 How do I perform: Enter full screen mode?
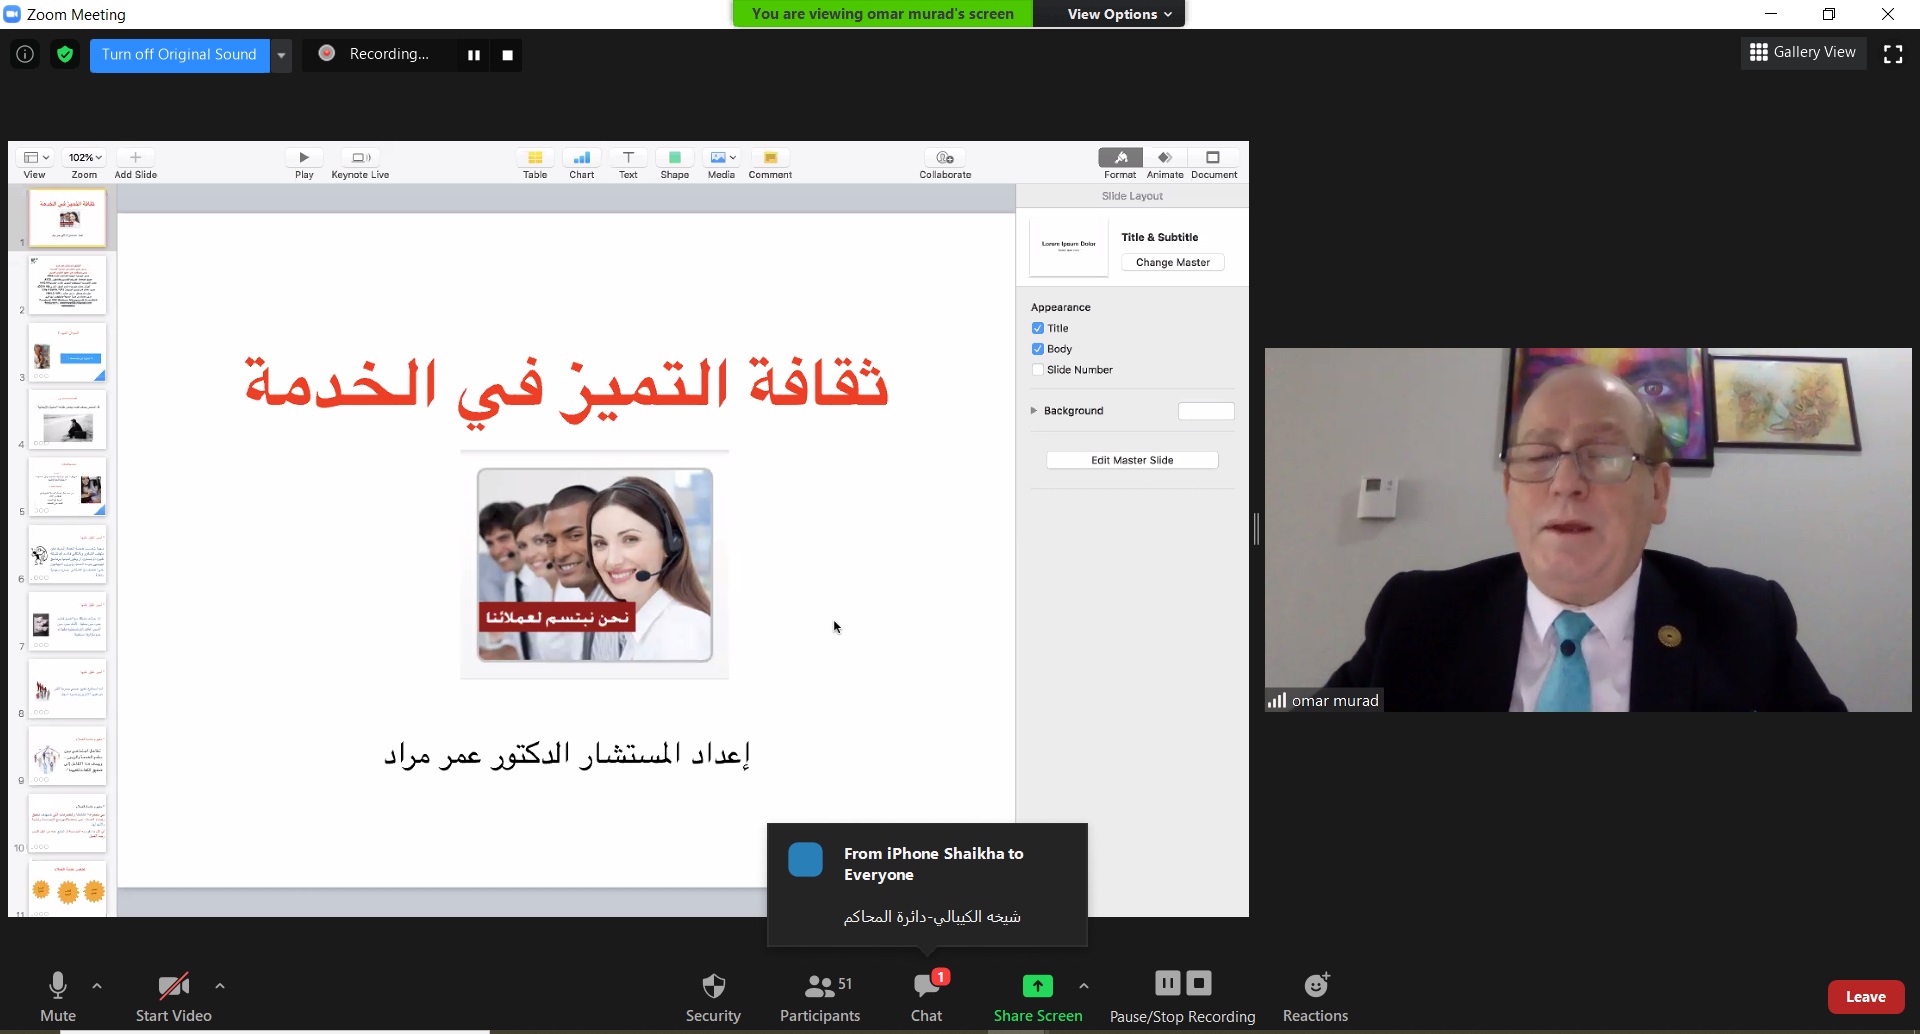[x=1893, y=54]
